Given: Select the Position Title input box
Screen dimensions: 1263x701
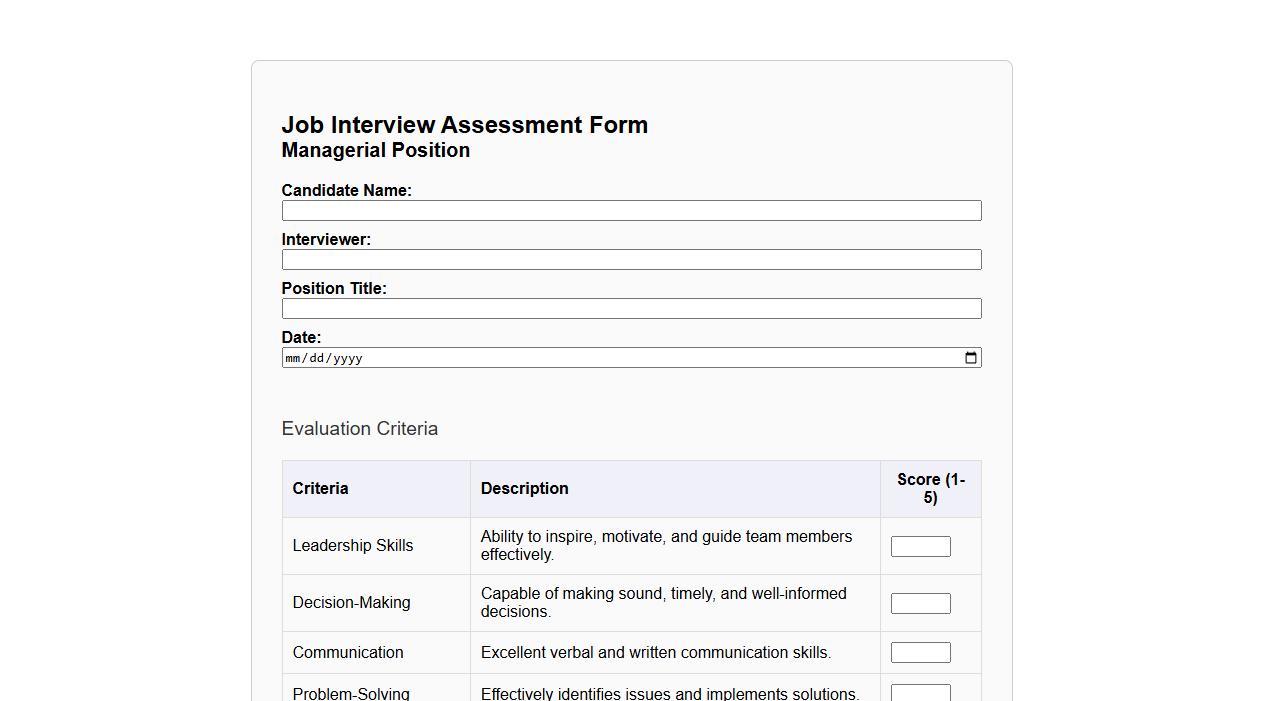Looking at the screenshot, I should (631, 308).
